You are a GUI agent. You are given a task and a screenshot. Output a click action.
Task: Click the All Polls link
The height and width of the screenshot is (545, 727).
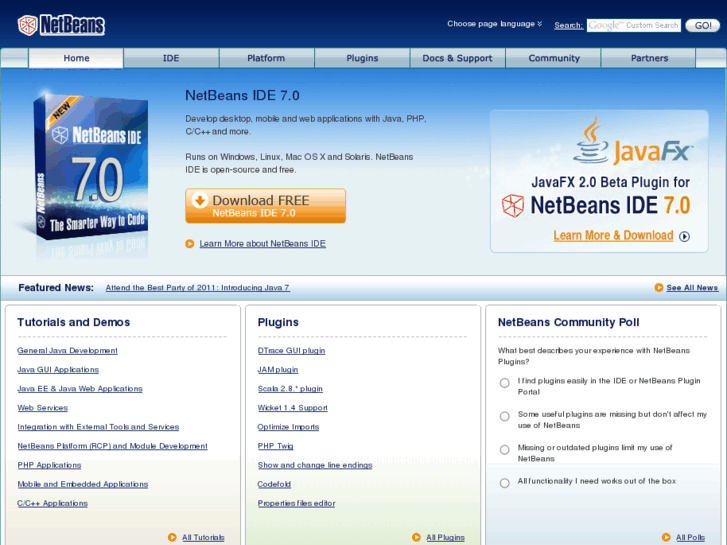[x=690, y=537]
